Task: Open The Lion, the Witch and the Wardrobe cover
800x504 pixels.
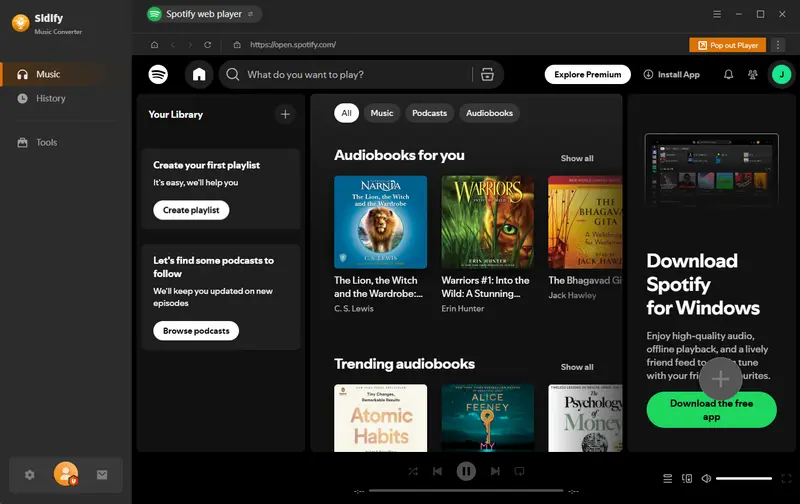Action: pos(381,222)
